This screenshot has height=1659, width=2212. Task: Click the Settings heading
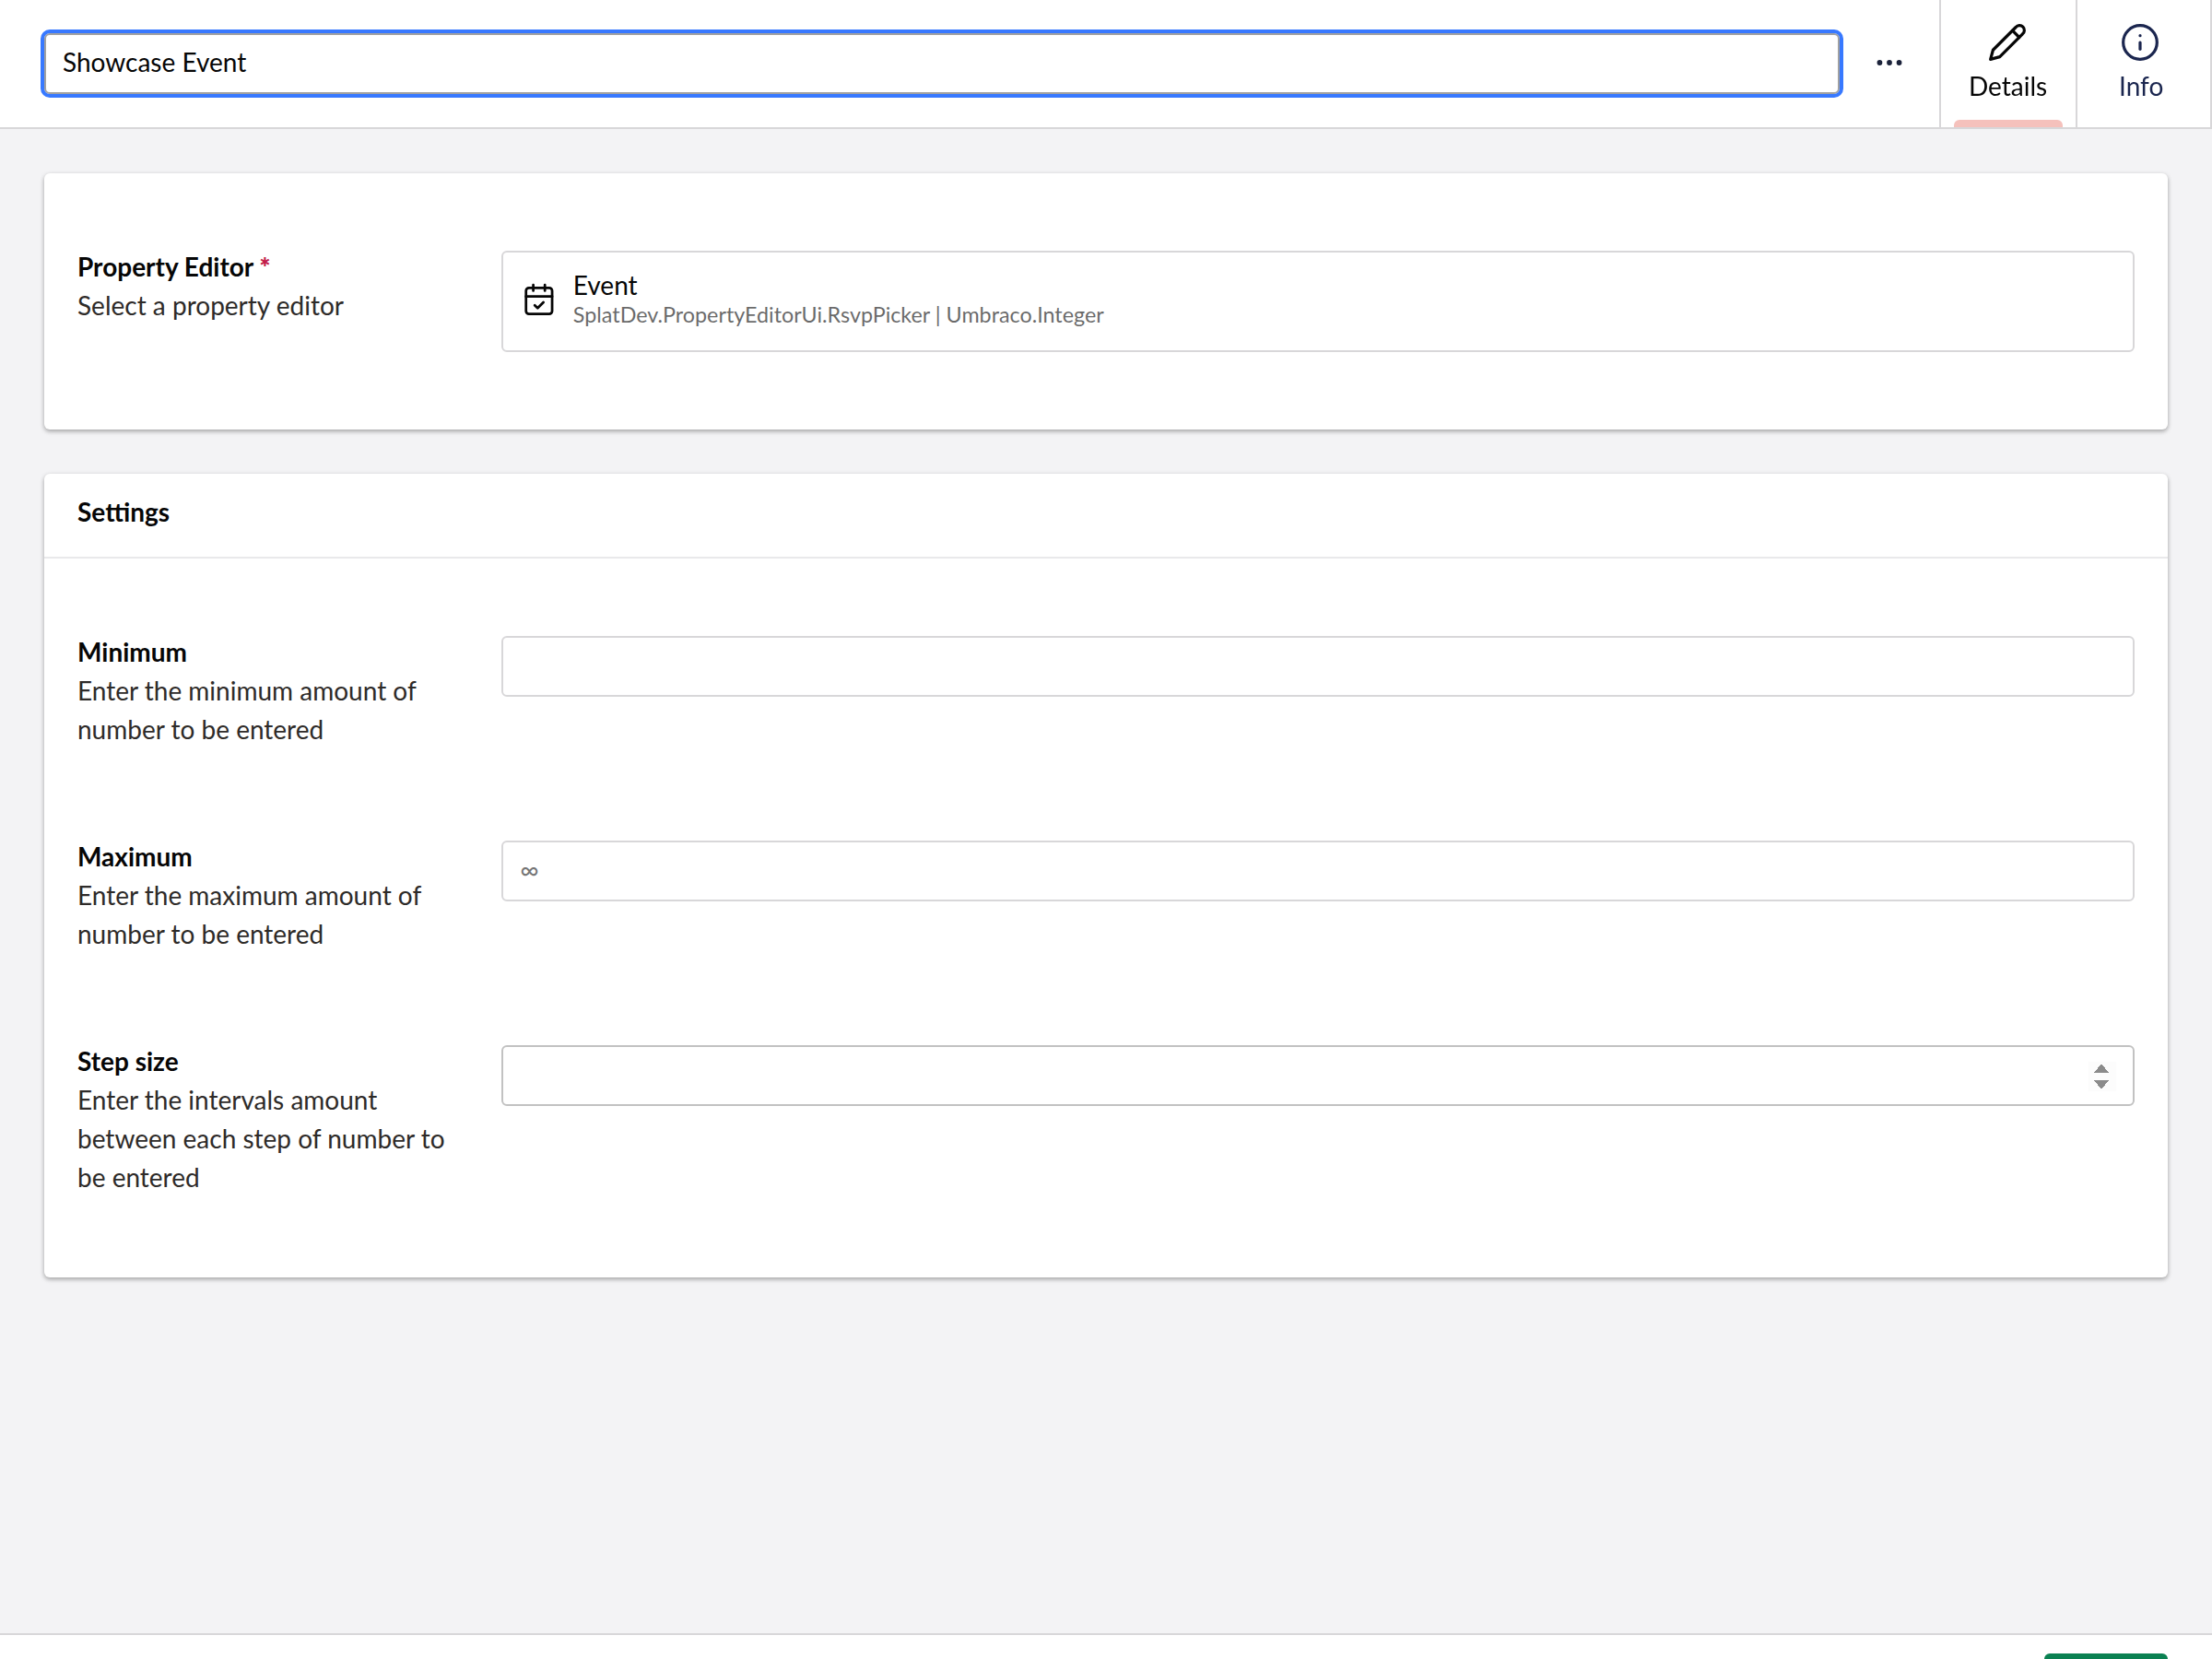(123, 513)
